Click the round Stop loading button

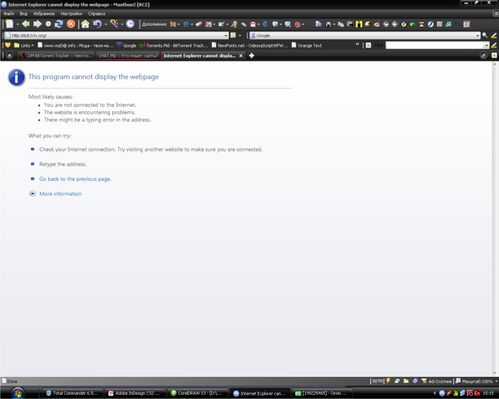pos(48,24)
